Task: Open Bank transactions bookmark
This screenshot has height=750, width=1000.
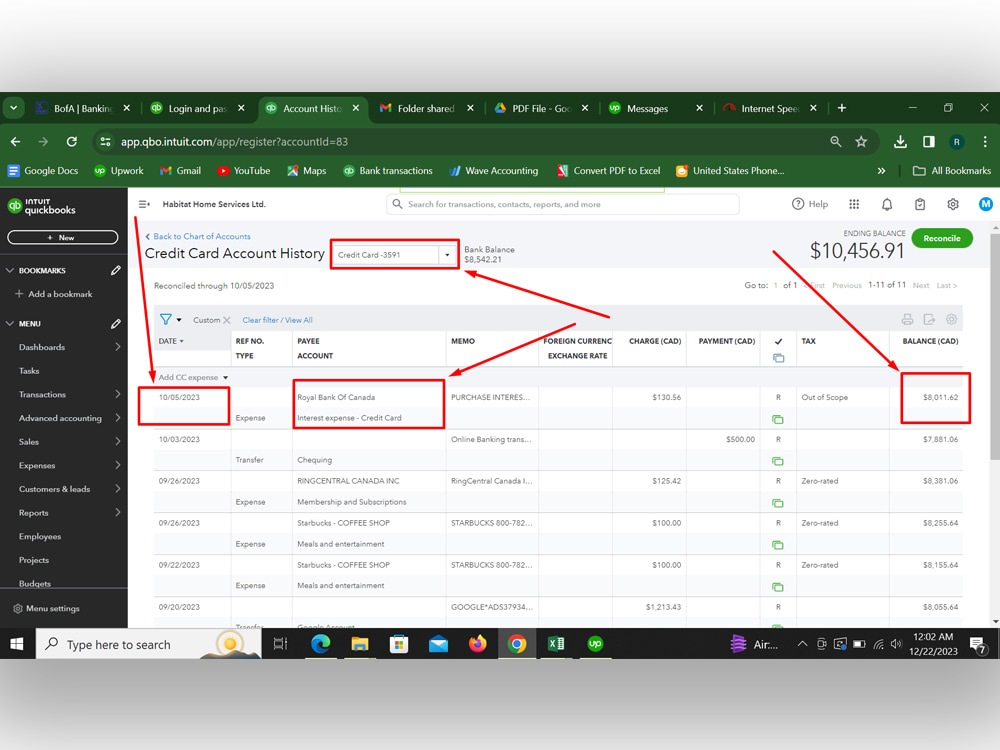Action: [x=388, y=171]
